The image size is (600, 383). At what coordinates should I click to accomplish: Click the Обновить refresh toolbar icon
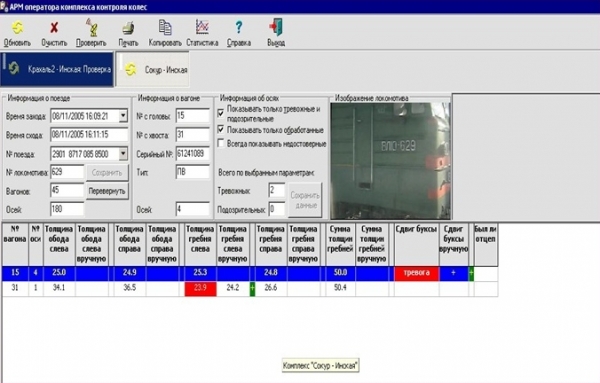(17, 28)
